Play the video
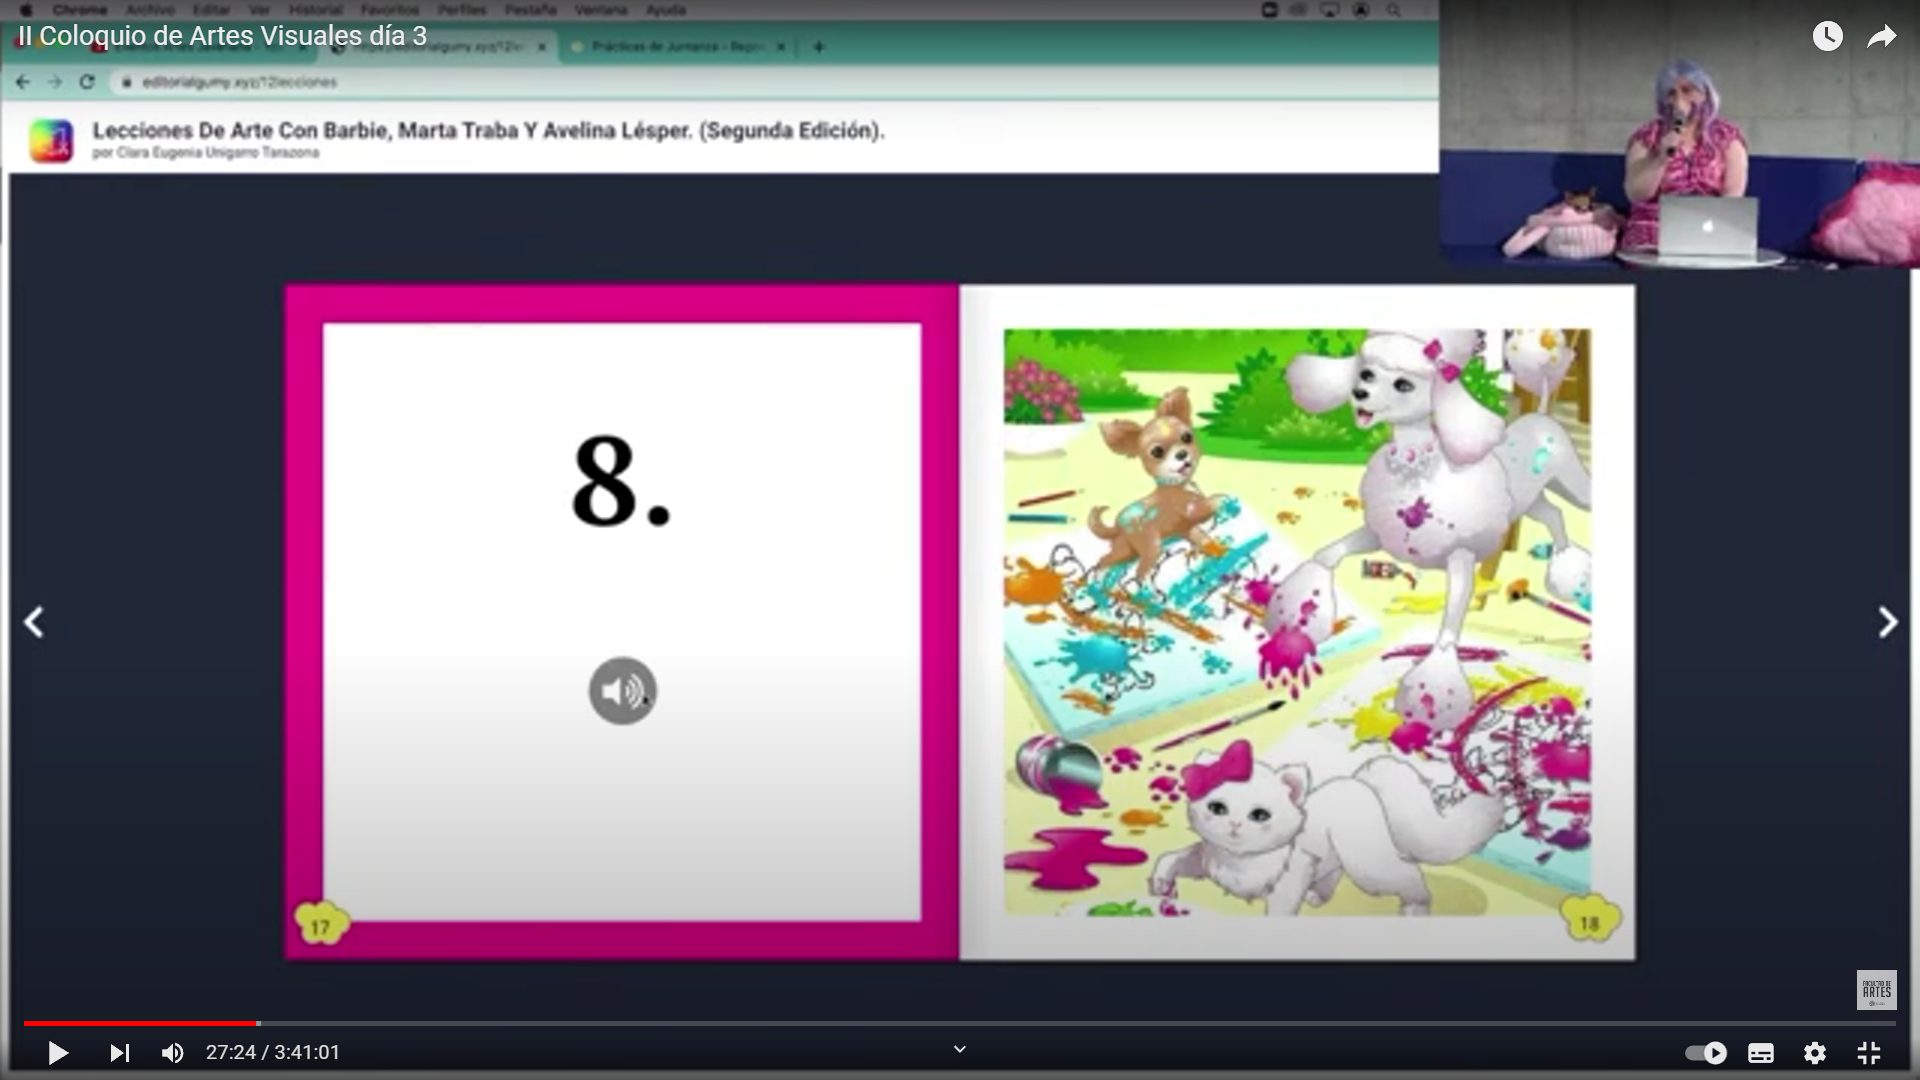The width and height of the screenshot is (1920, 1080). (x=58, y=1053)
